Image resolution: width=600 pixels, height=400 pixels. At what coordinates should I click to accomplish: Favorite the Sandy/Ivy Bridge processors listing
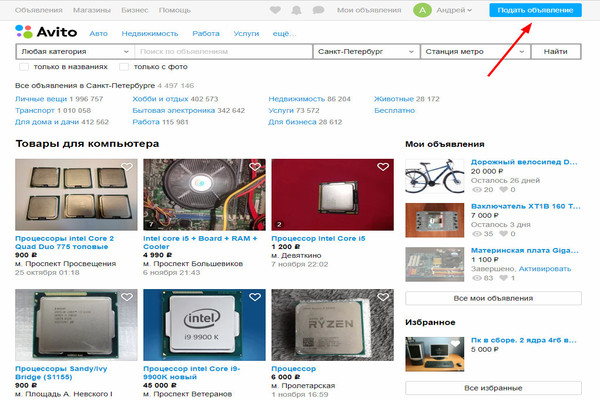[x=127, y=297]
